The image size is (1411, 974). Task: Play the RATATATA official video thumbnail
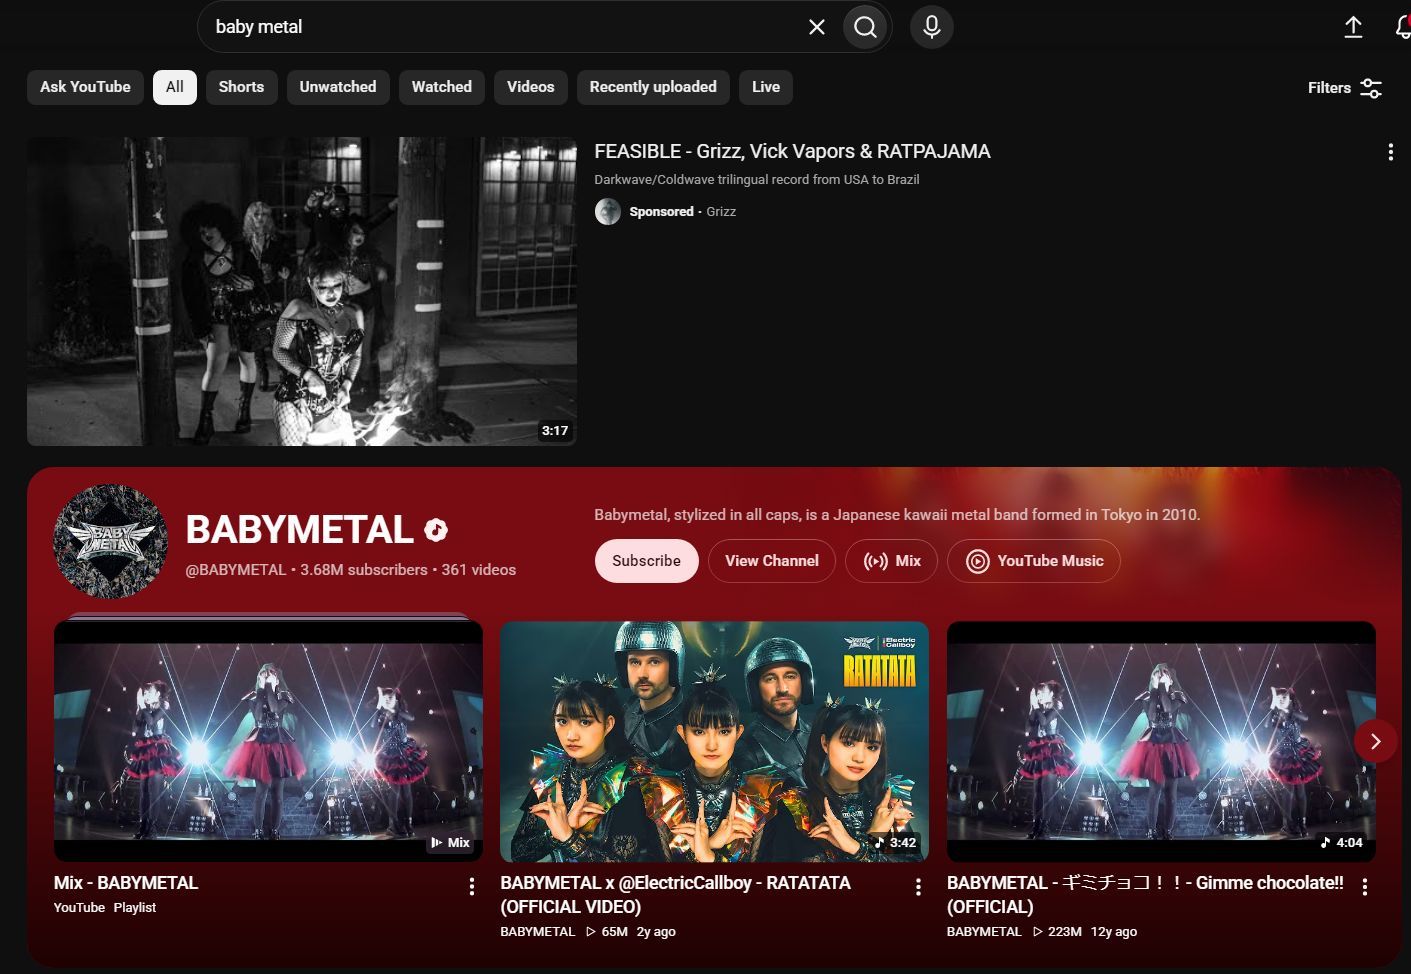pyautogui.click(x=715, y=741)
